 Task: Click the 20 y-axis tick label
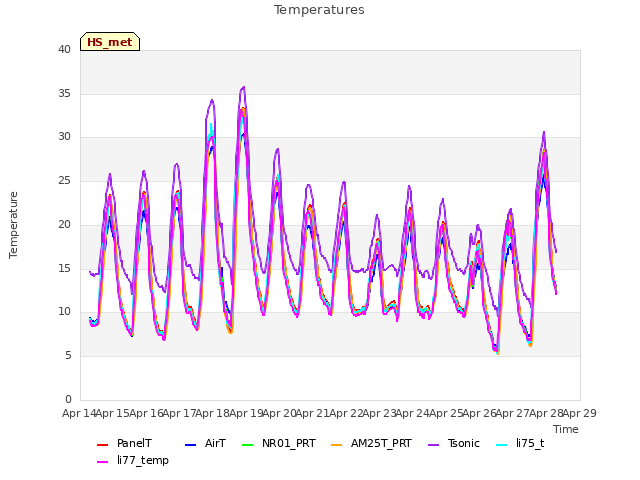(x=64, y=224)
